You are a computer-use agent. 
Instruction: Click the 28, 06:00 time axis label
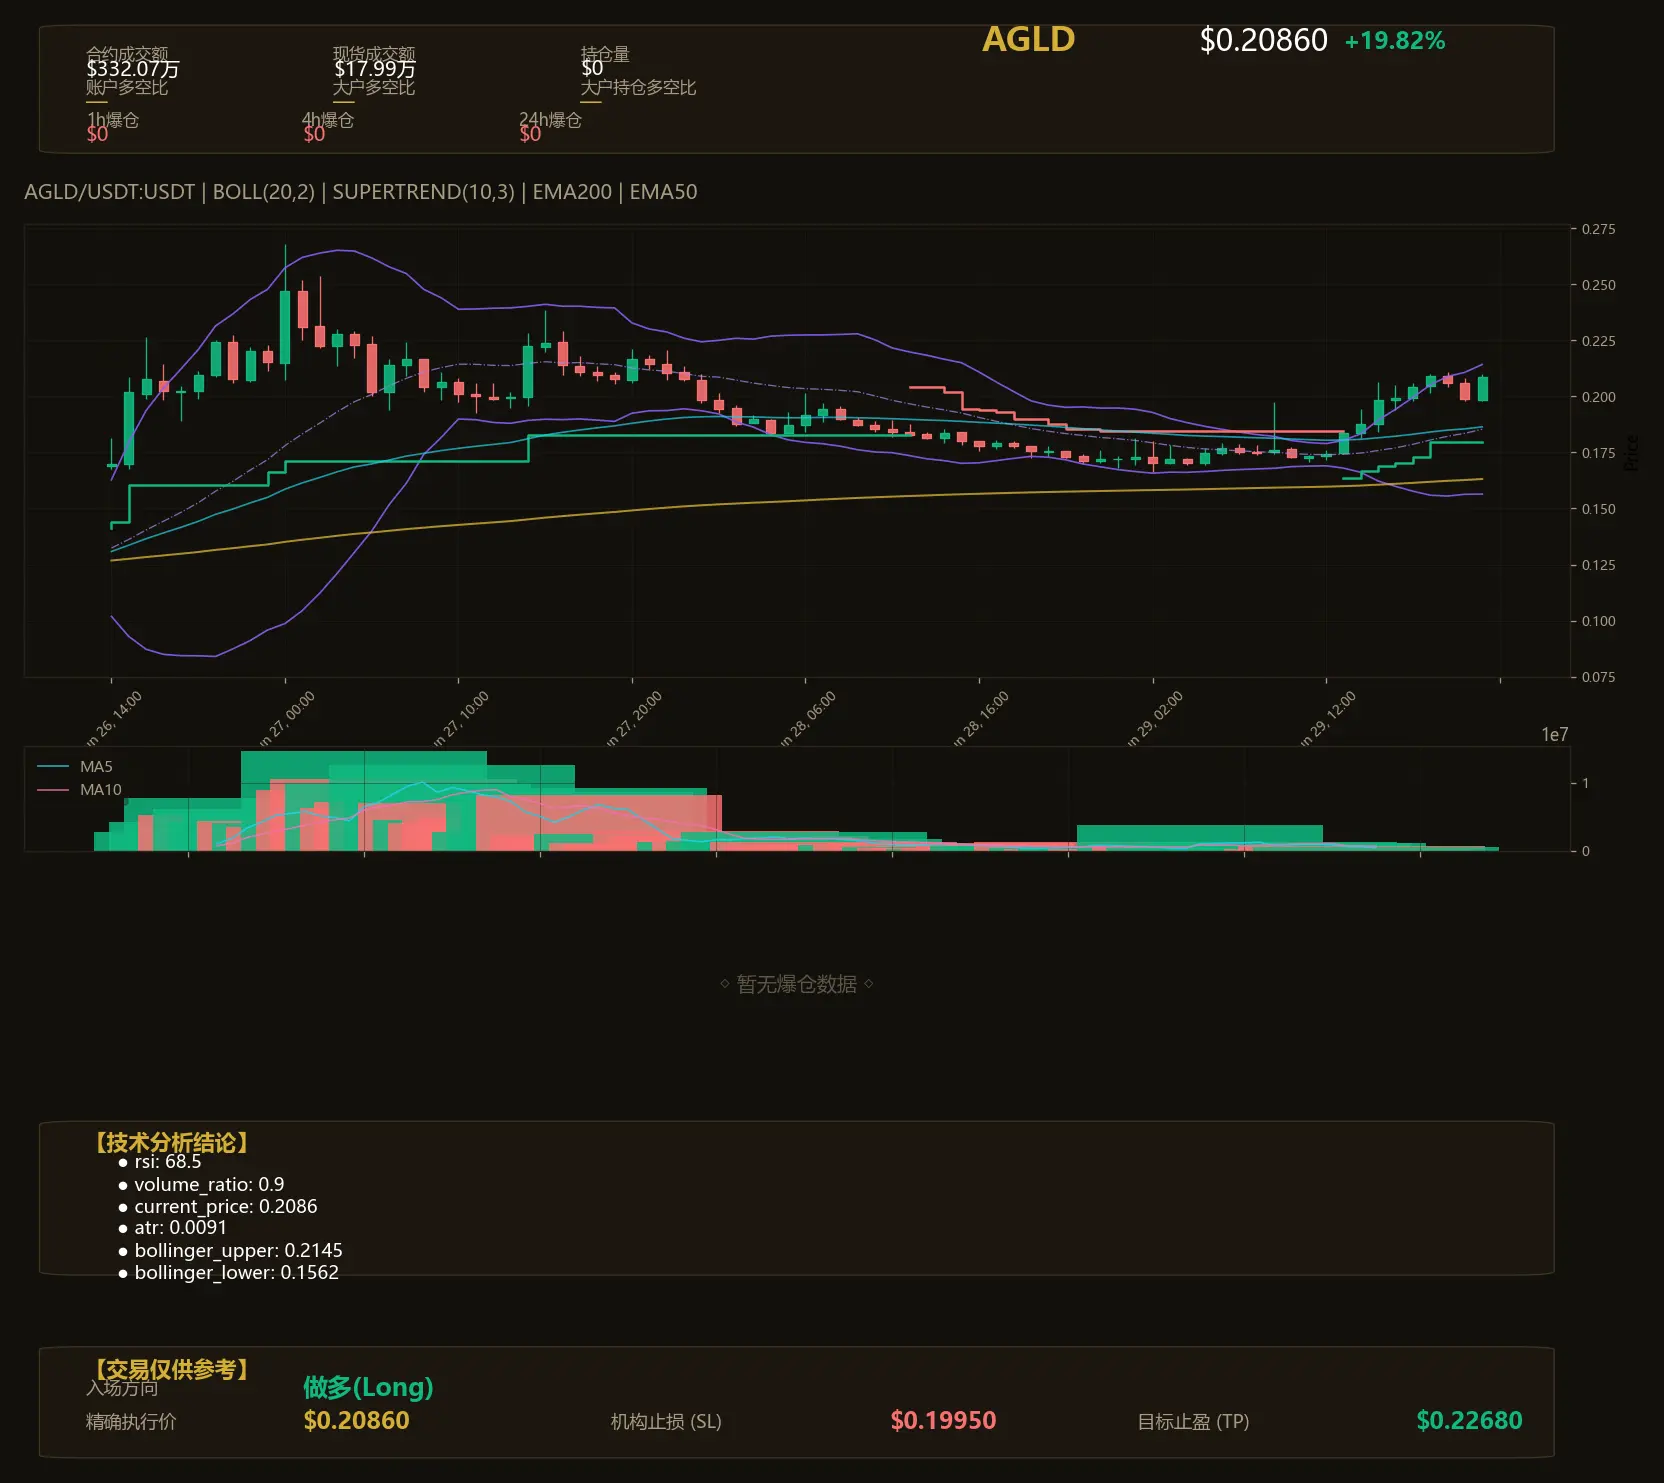pyautogui.click(x=808, y=719)
